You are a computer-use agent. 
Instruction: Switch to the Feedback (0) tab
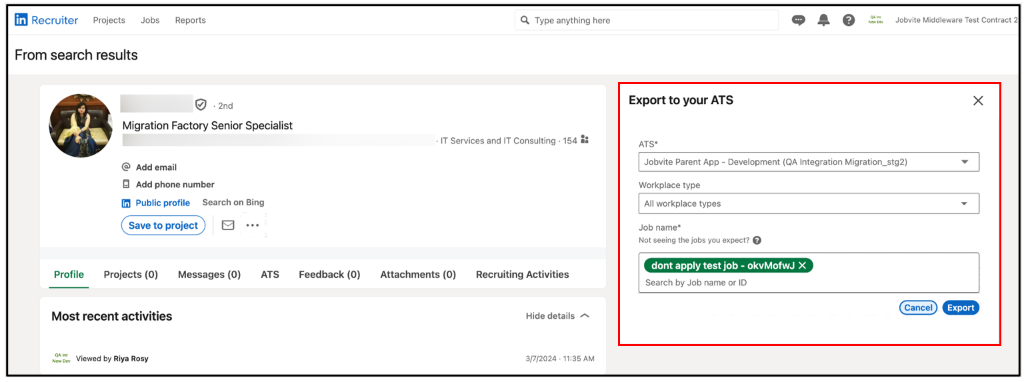coord(330,275)
